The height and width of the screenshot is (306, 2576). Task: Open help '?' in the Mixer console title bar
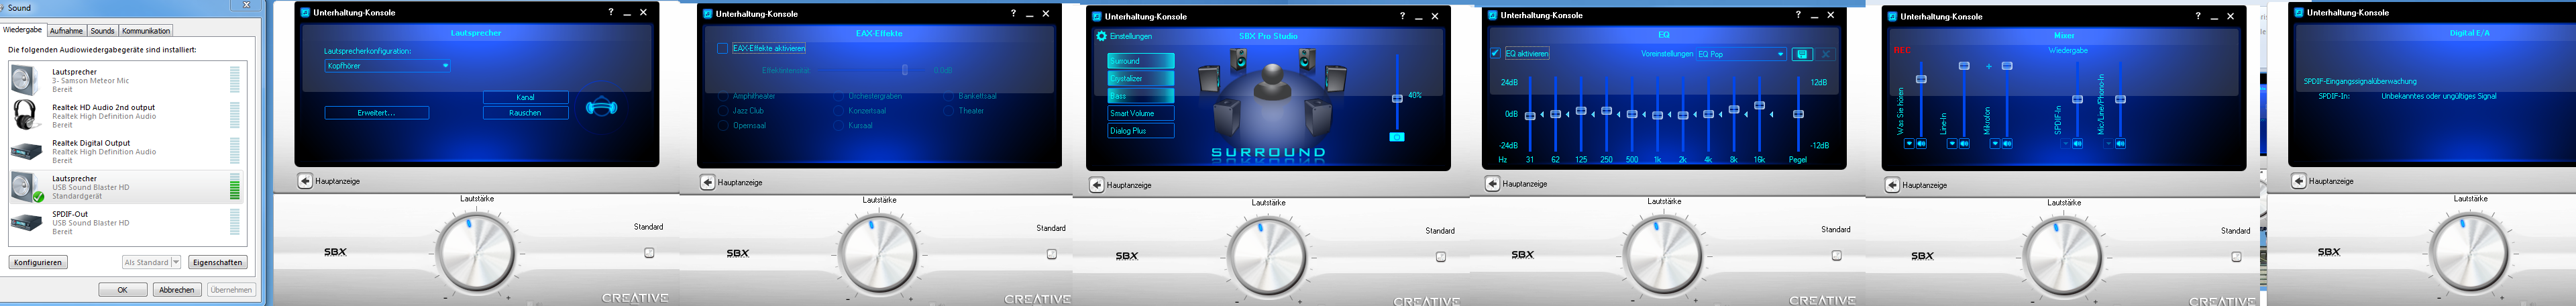2197,16
